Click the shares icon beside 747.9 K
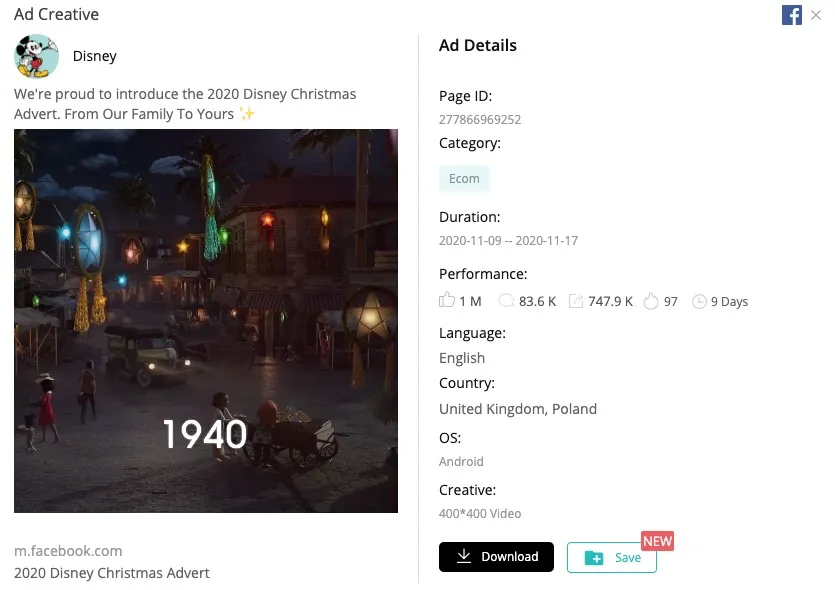 pos(575,301)
